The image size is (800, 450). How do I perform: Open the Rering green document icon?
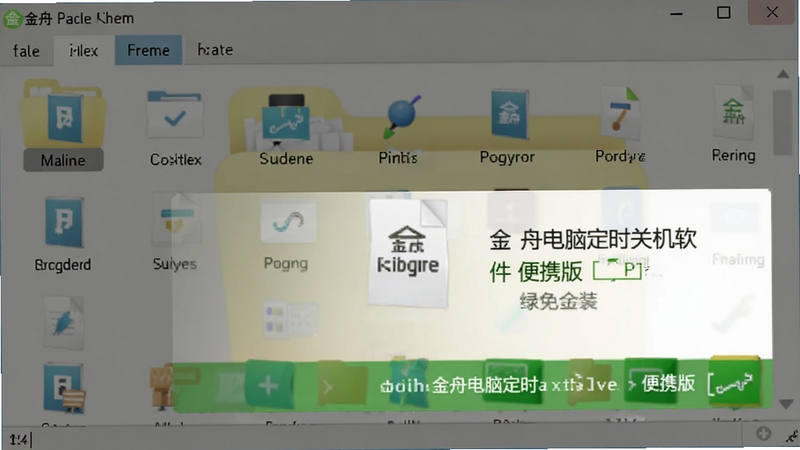coord(733,113)
